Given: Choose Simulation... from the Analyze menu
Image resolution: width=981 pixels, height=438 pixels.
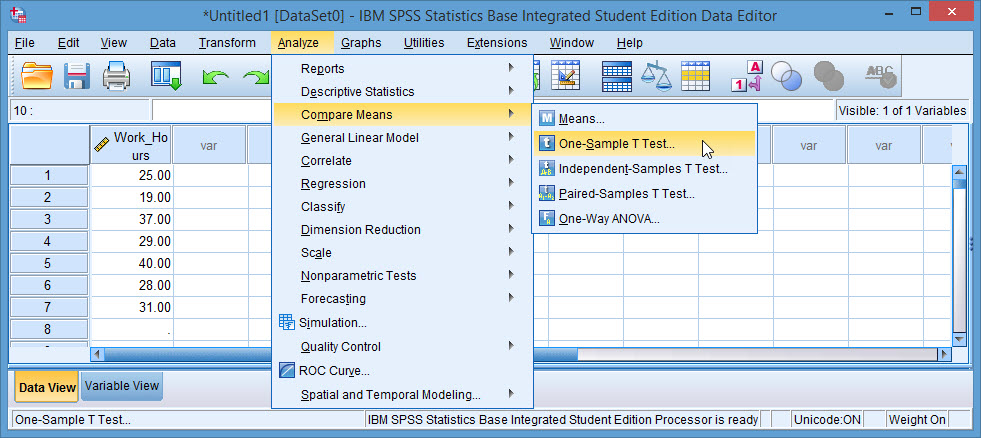Looking at the screenshot, I should coord(402,323).
